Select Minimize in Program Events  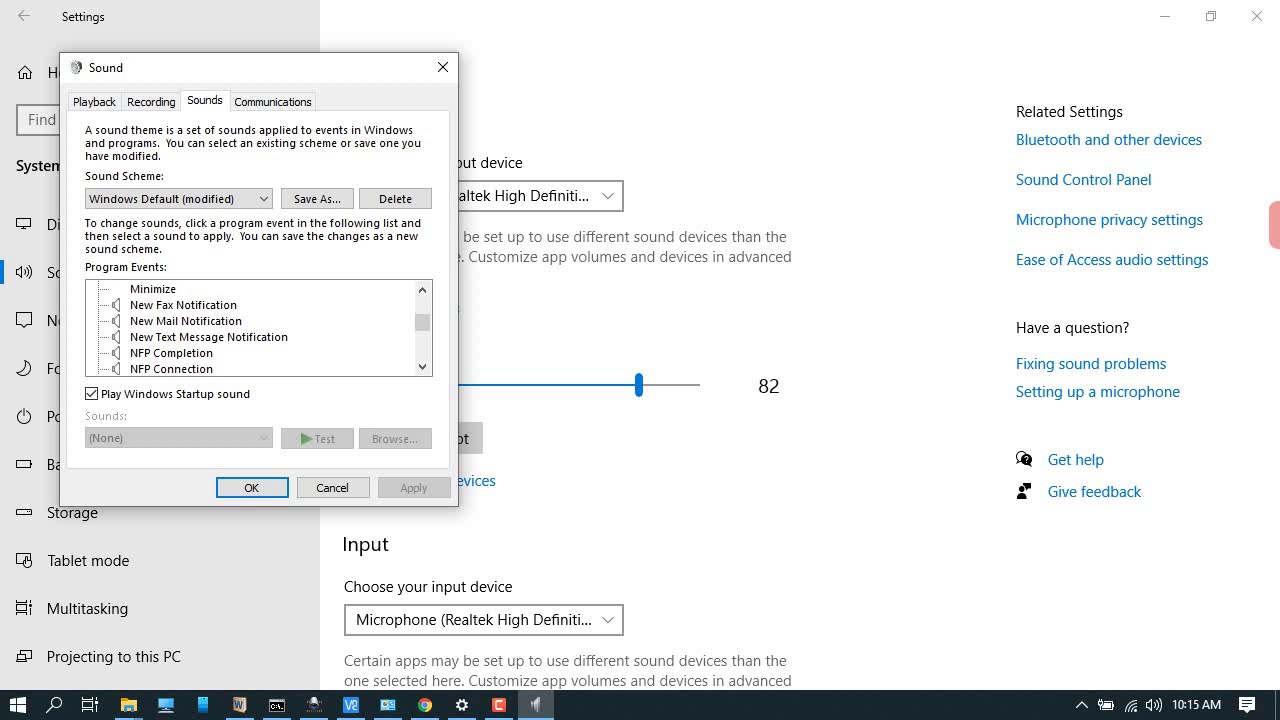pos(153,289)
